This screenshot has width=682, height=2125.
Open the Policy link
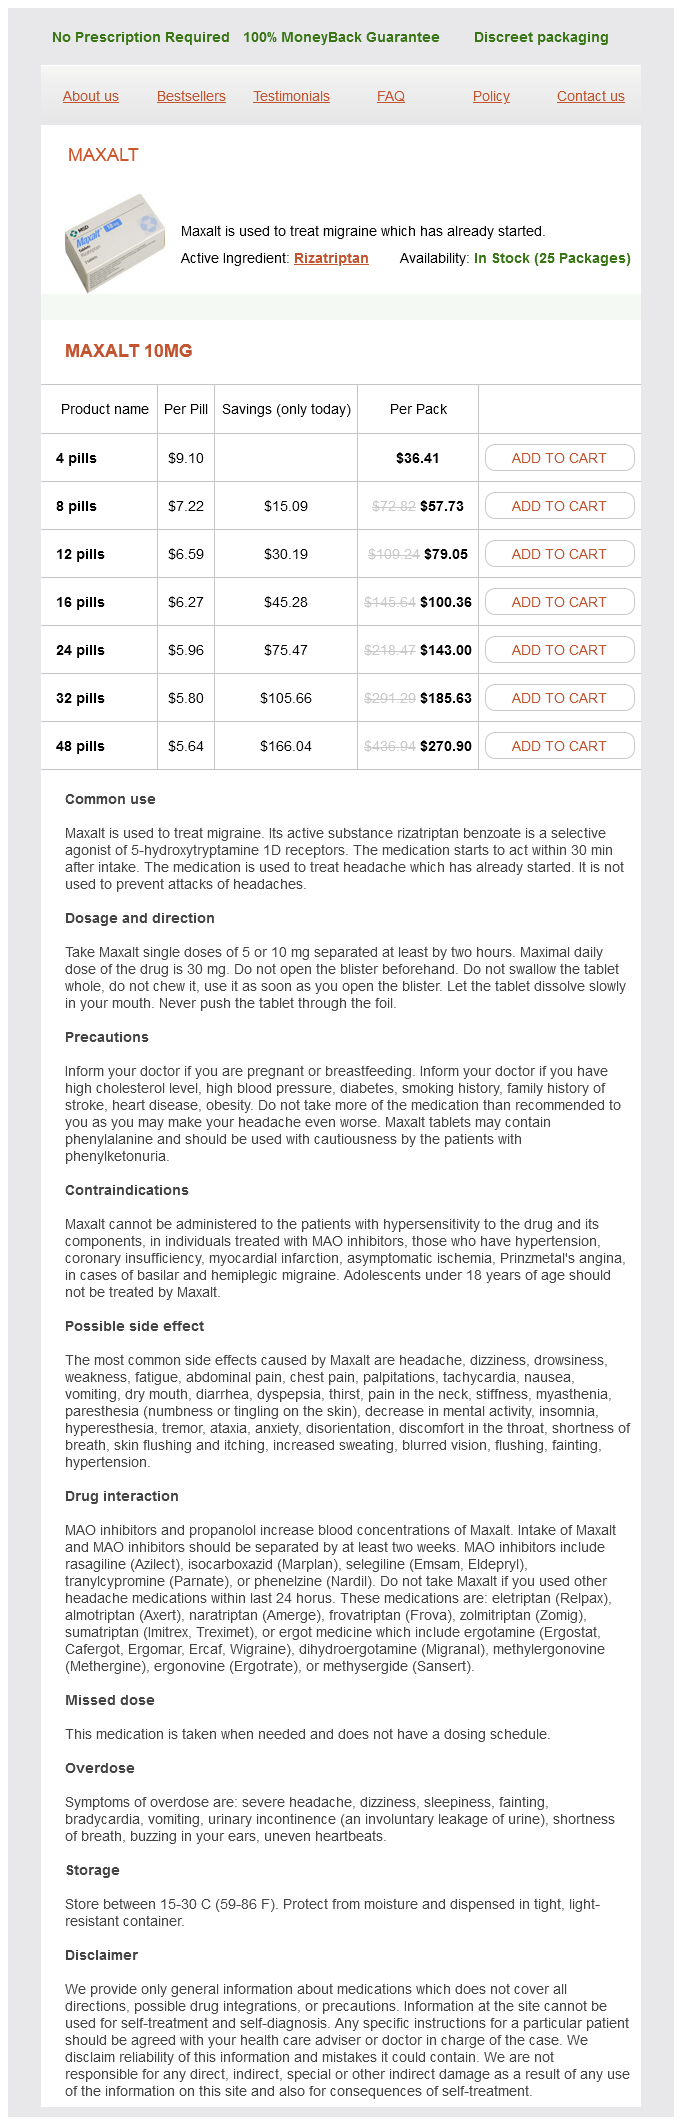click(491, 97)
